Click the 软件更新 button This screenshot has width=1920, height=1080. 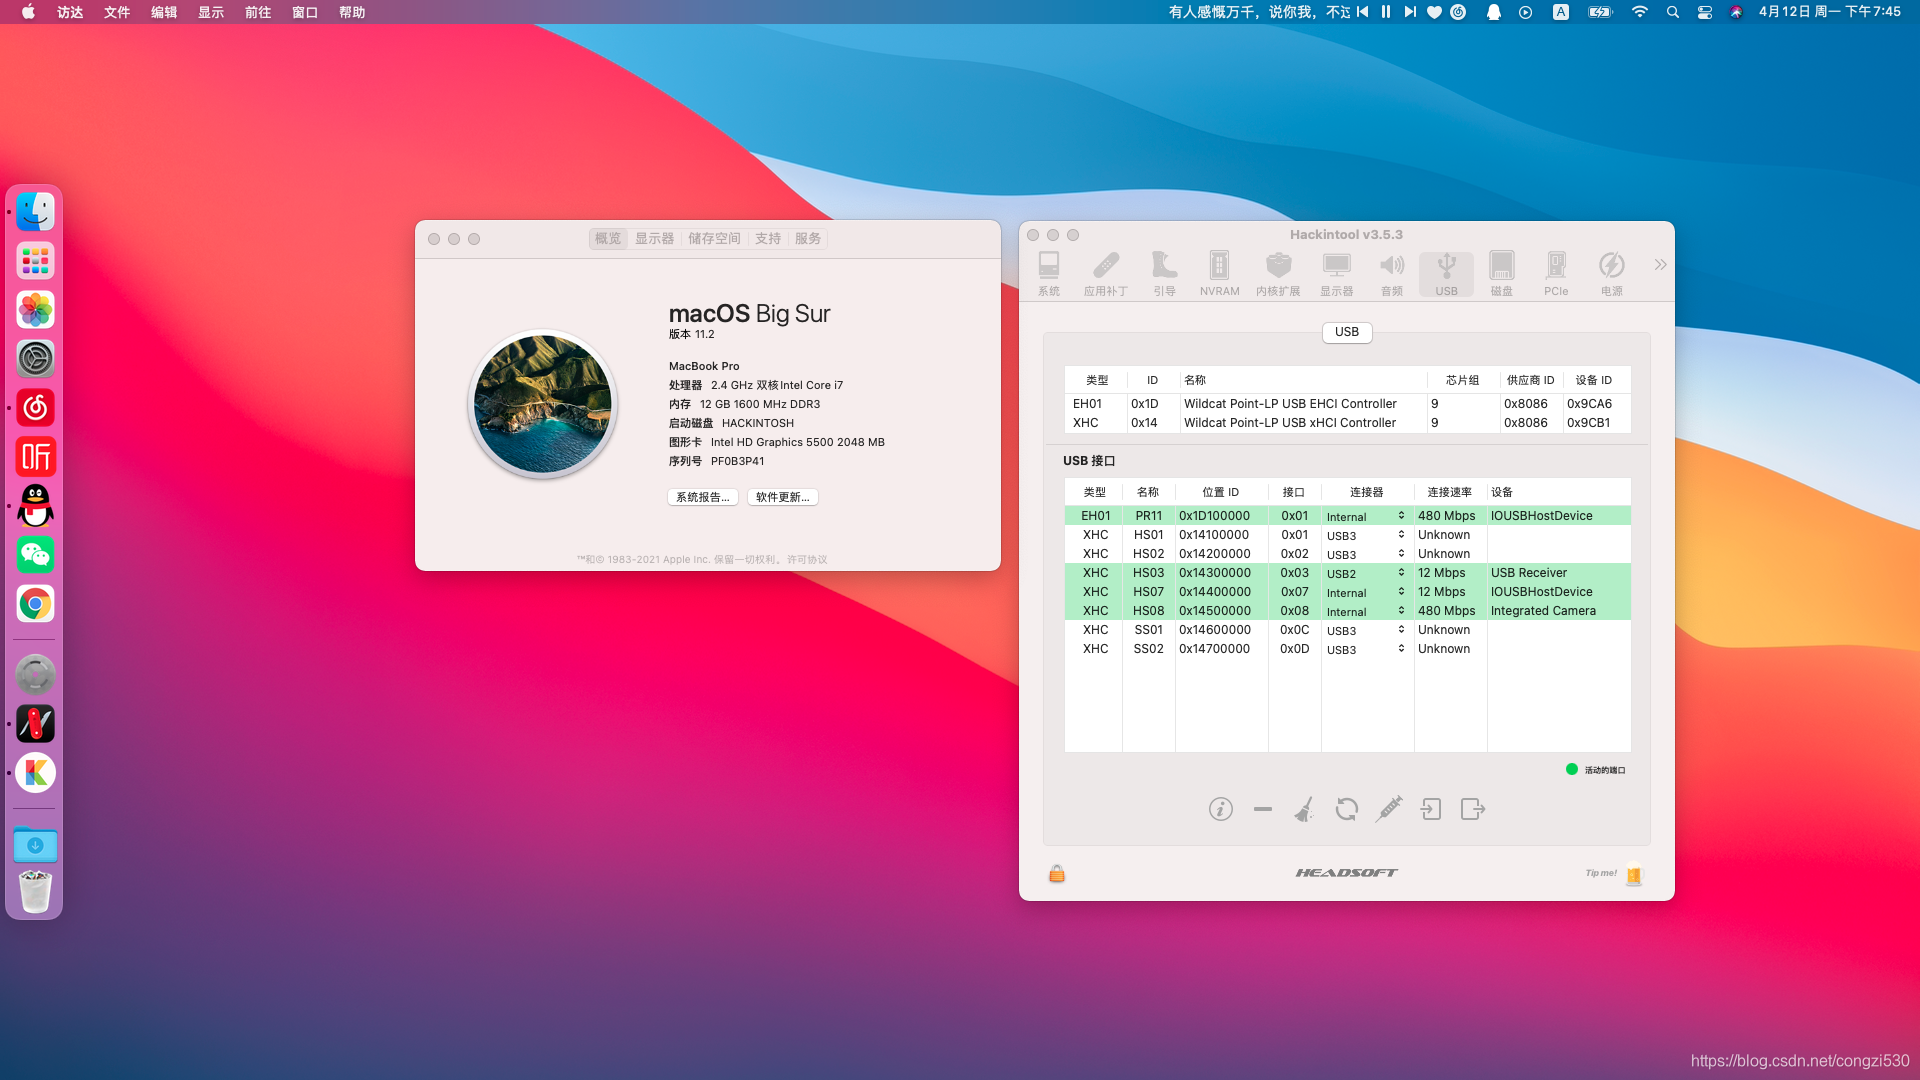[782, 497]
